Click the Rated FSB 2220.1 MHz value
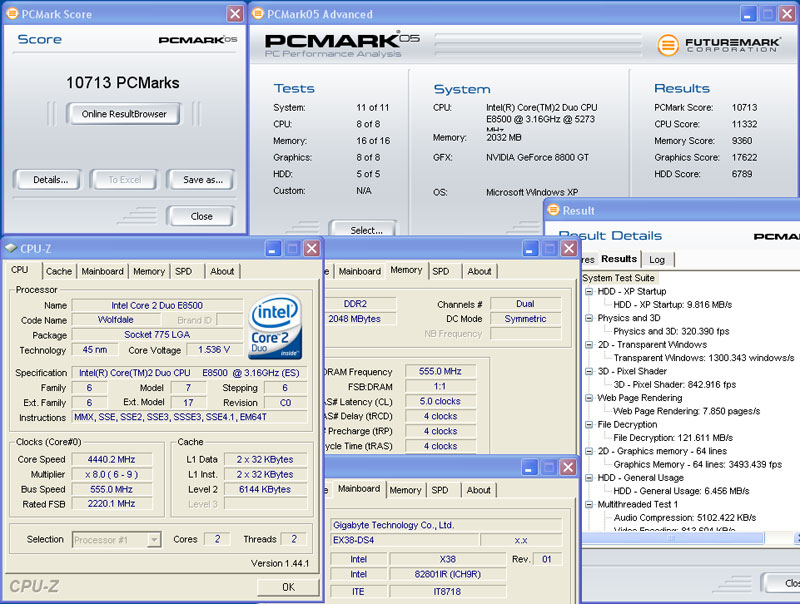800x604 pixels. click(x=111, y=504)
